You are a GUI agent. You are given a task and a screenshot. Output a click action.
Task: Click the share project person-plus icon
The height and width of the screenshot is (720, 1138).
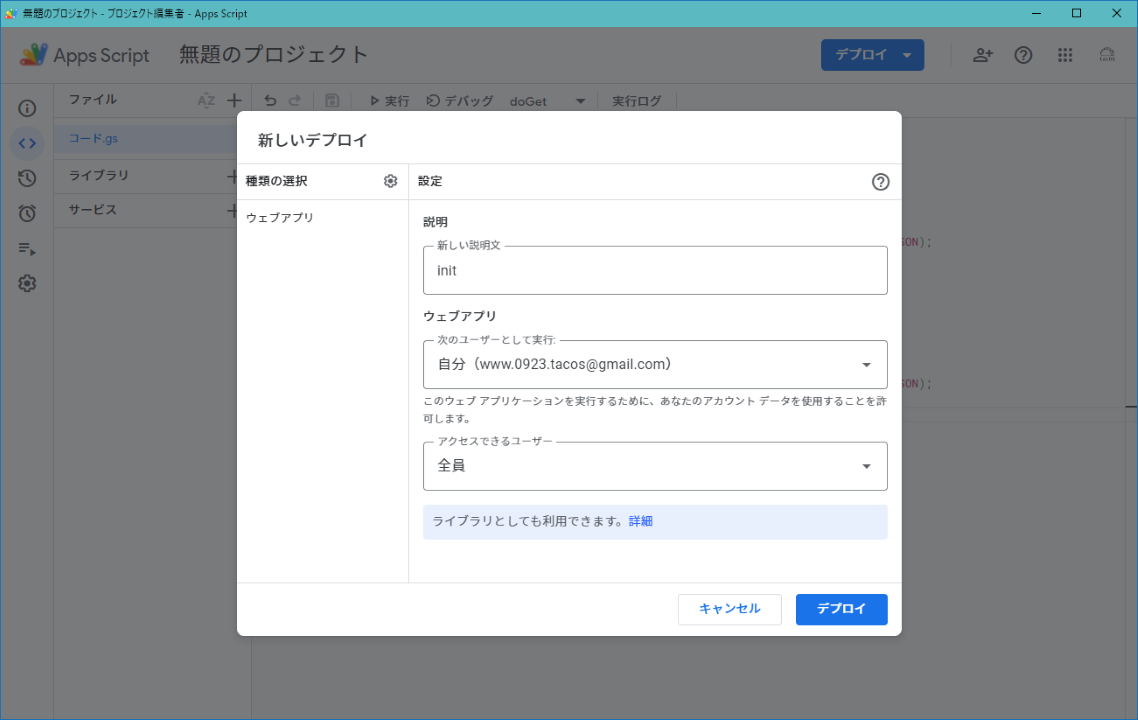983,55
